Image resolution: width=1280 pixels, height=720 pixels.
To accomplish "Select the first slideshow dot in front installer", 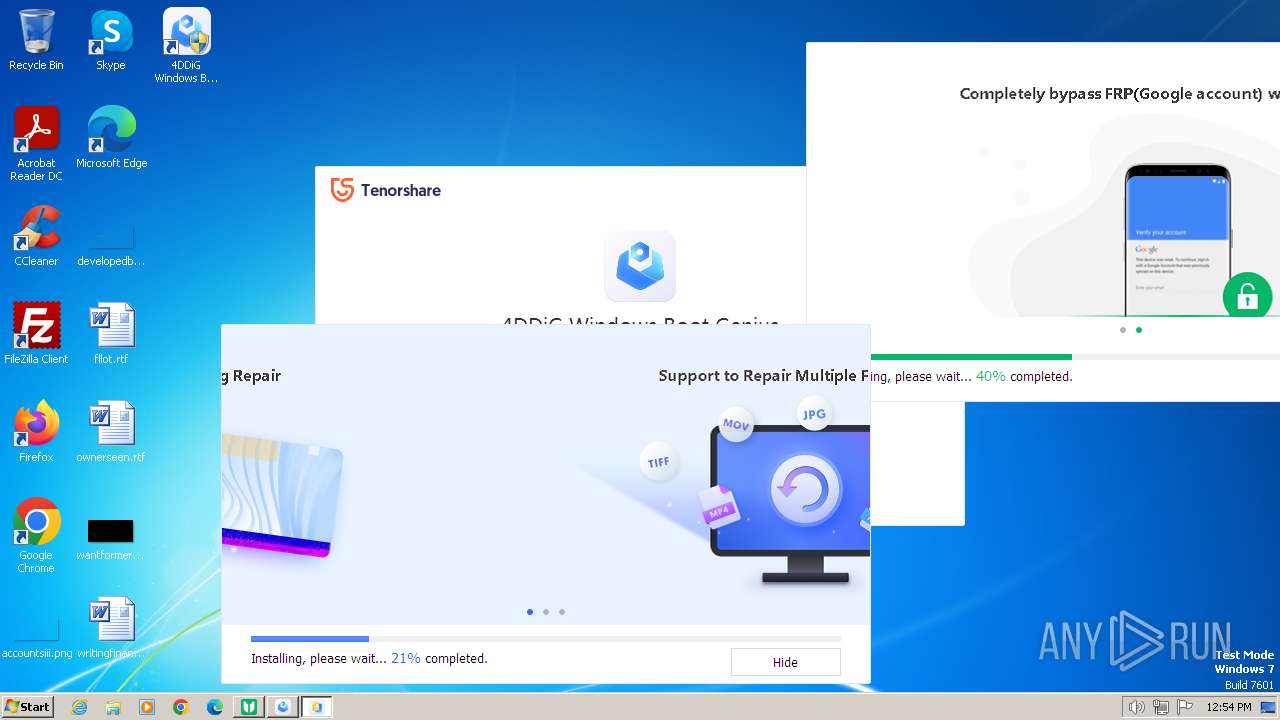I will point(530,612).
